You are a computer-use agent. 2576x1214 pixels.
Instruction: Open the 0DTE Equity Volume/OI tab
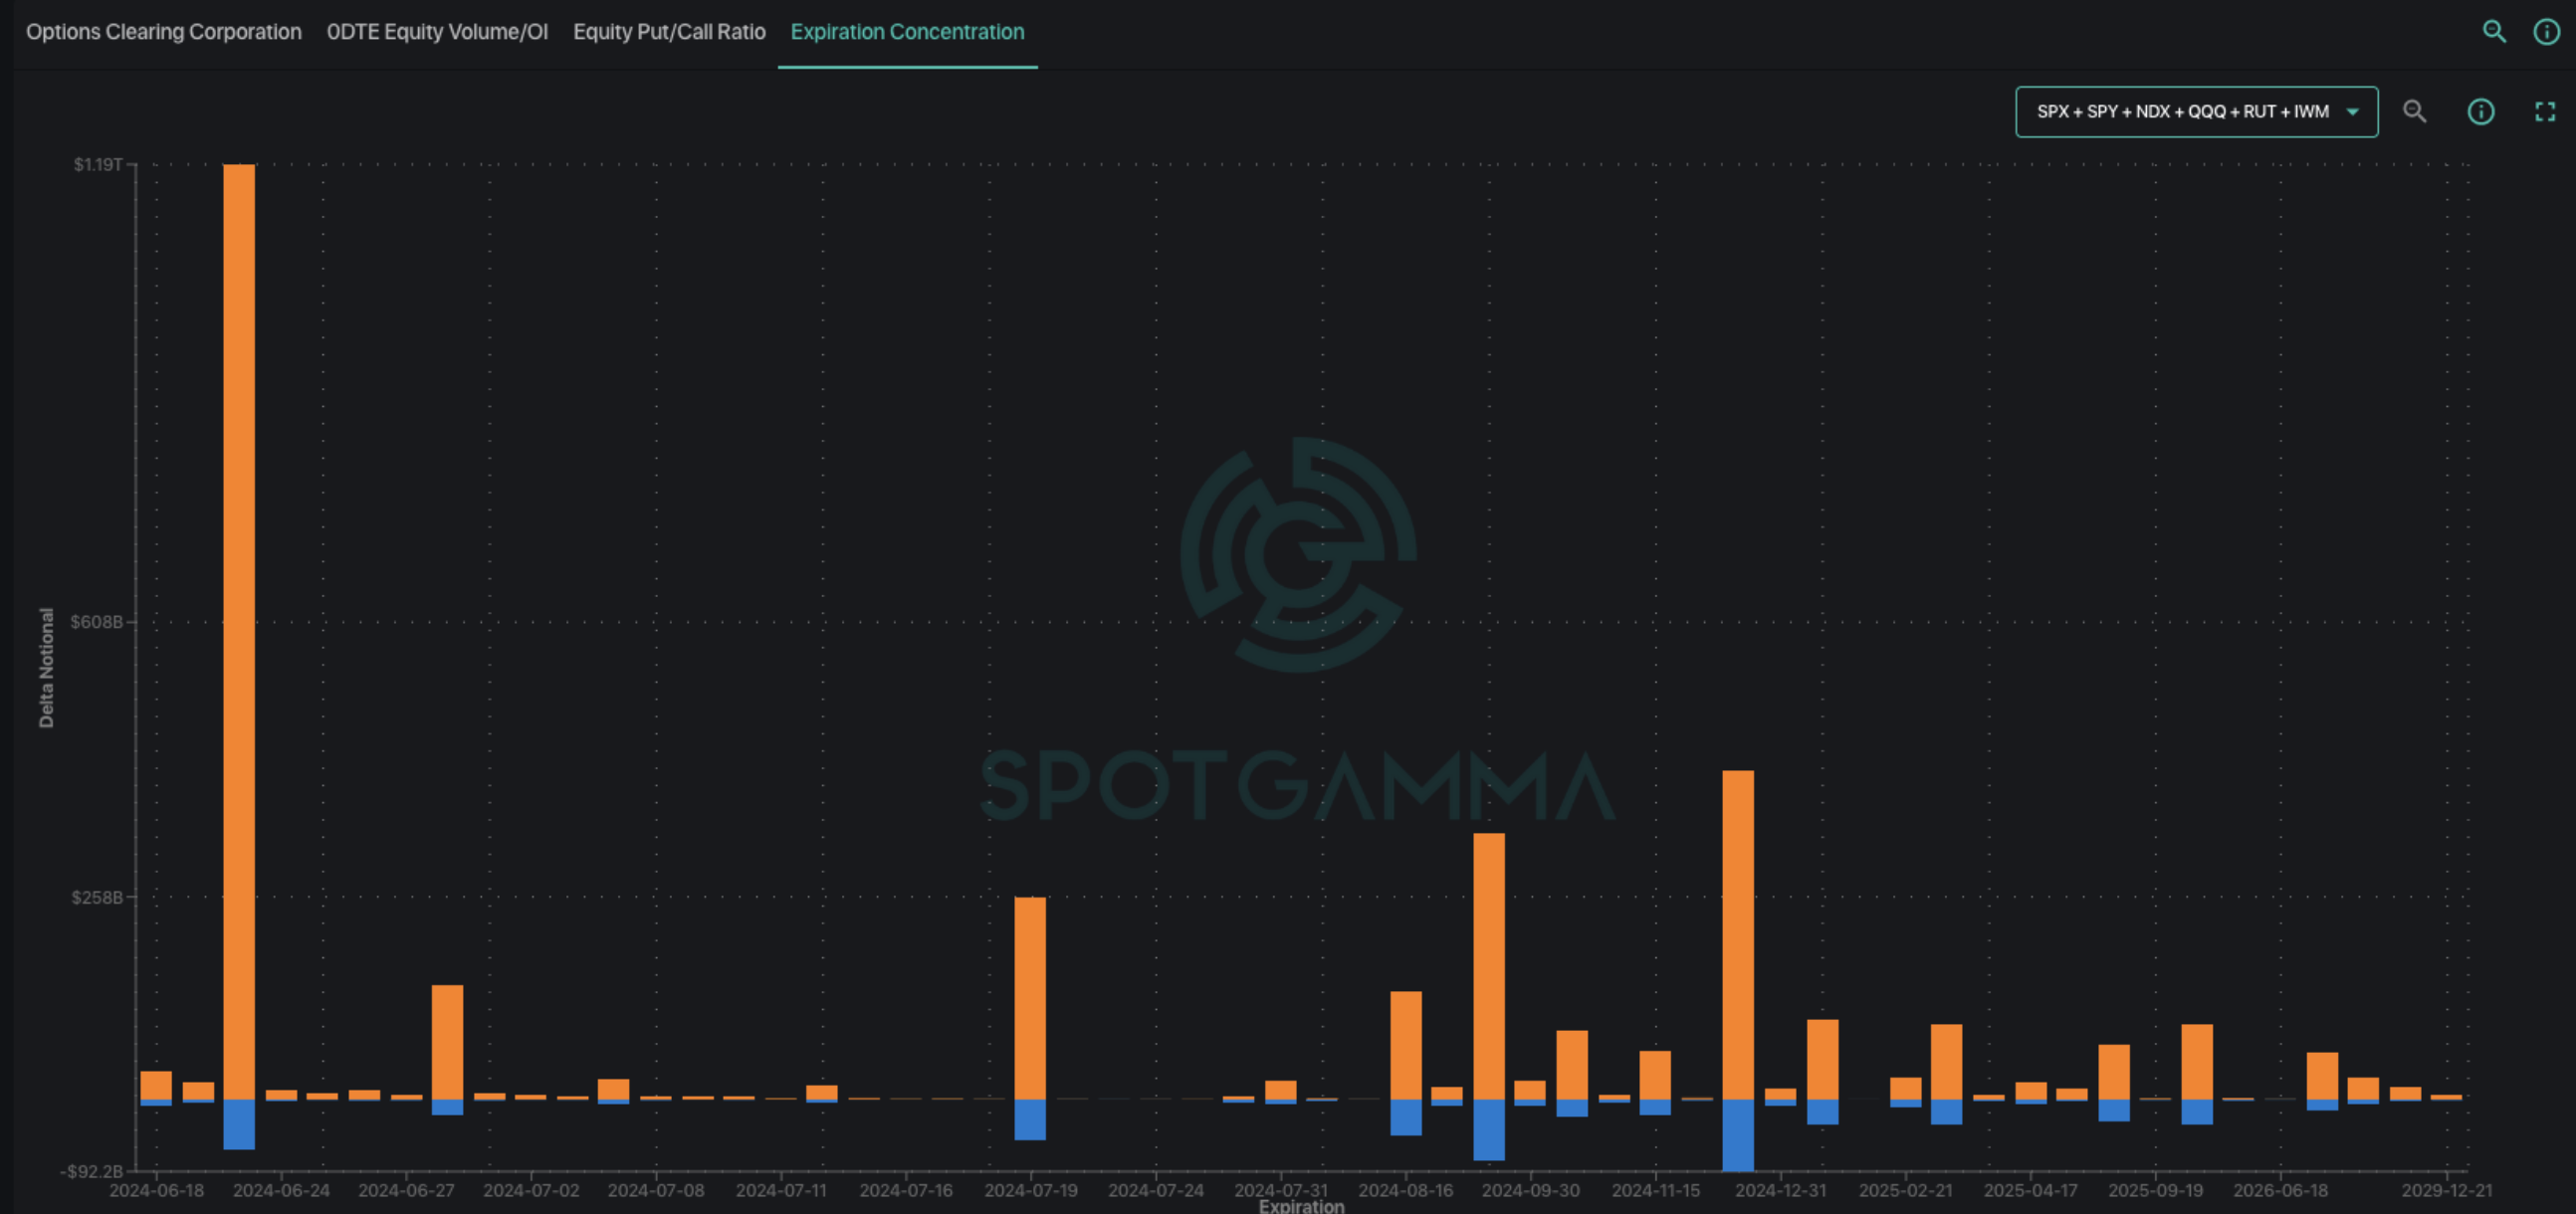tap(437, 31)
